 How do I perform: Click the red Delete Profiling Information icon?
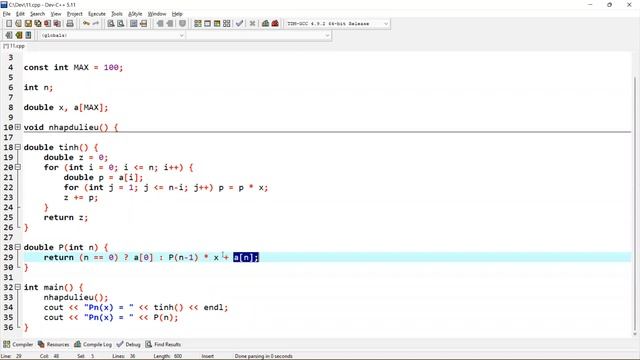pyautogui.click(x=275, y=24)
